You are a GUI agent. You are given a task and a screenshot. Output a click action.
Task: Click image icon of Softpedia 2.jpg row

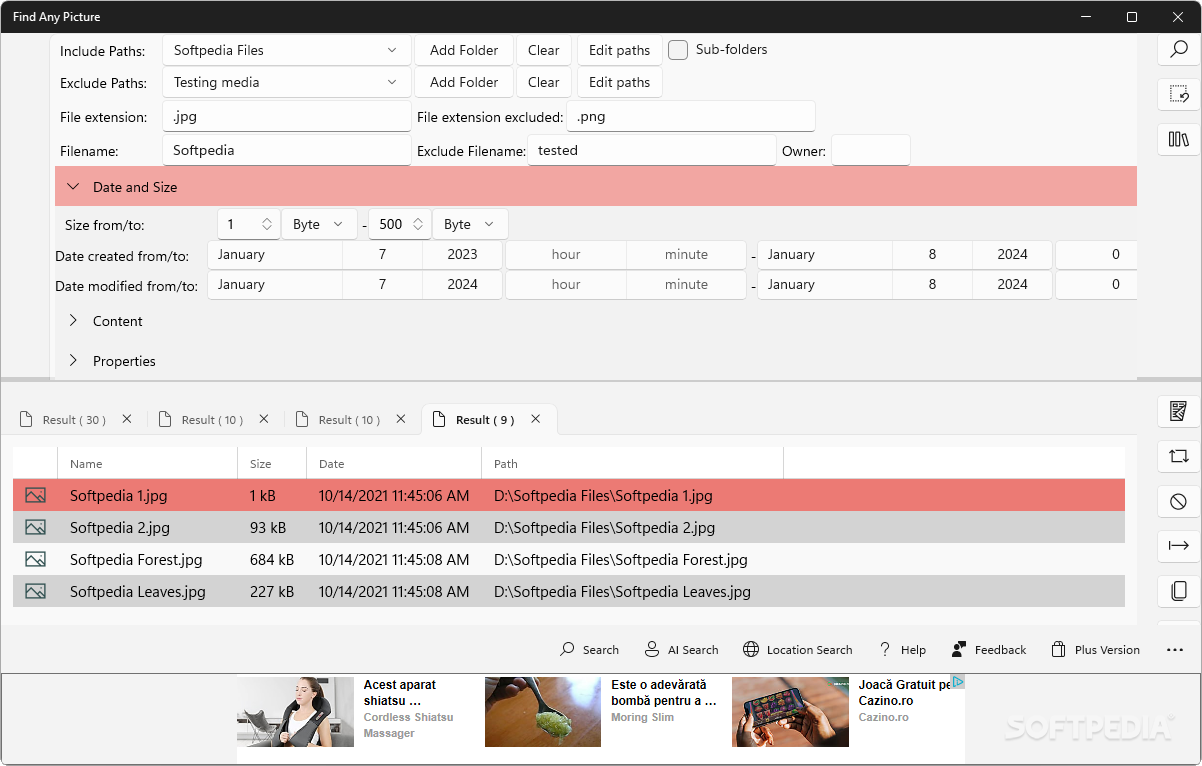[x=35, y=527]
